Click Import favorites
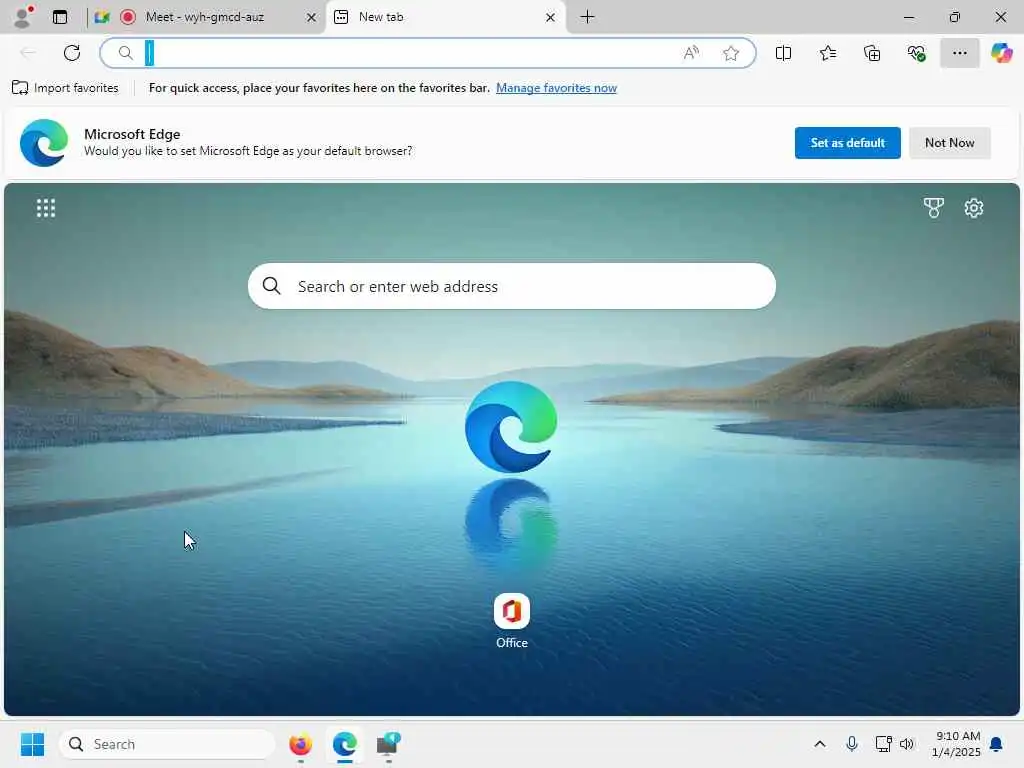 [x=65, y=88]
